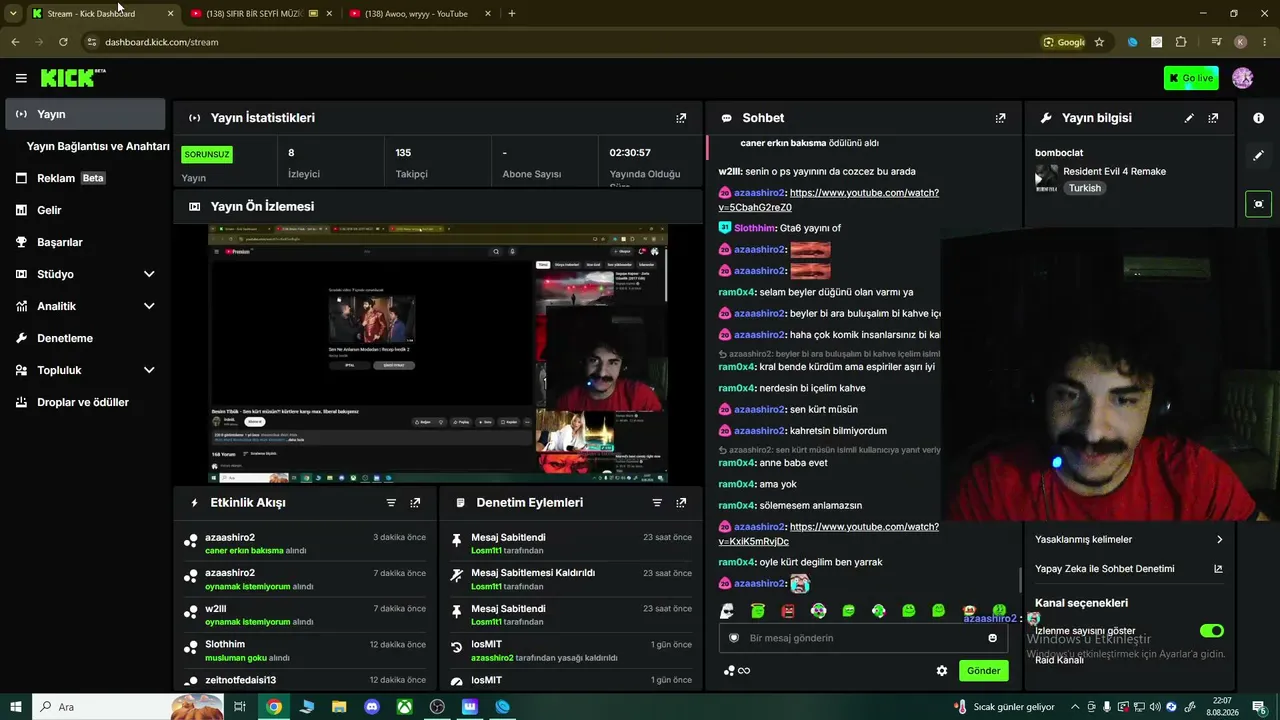Open the Windows Start menu

pos(15,707)
